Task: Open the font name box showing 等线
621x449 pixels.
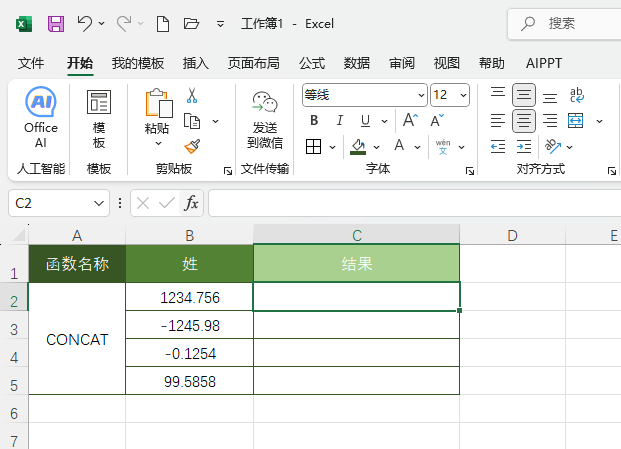Action: click(x=364, y=95)
